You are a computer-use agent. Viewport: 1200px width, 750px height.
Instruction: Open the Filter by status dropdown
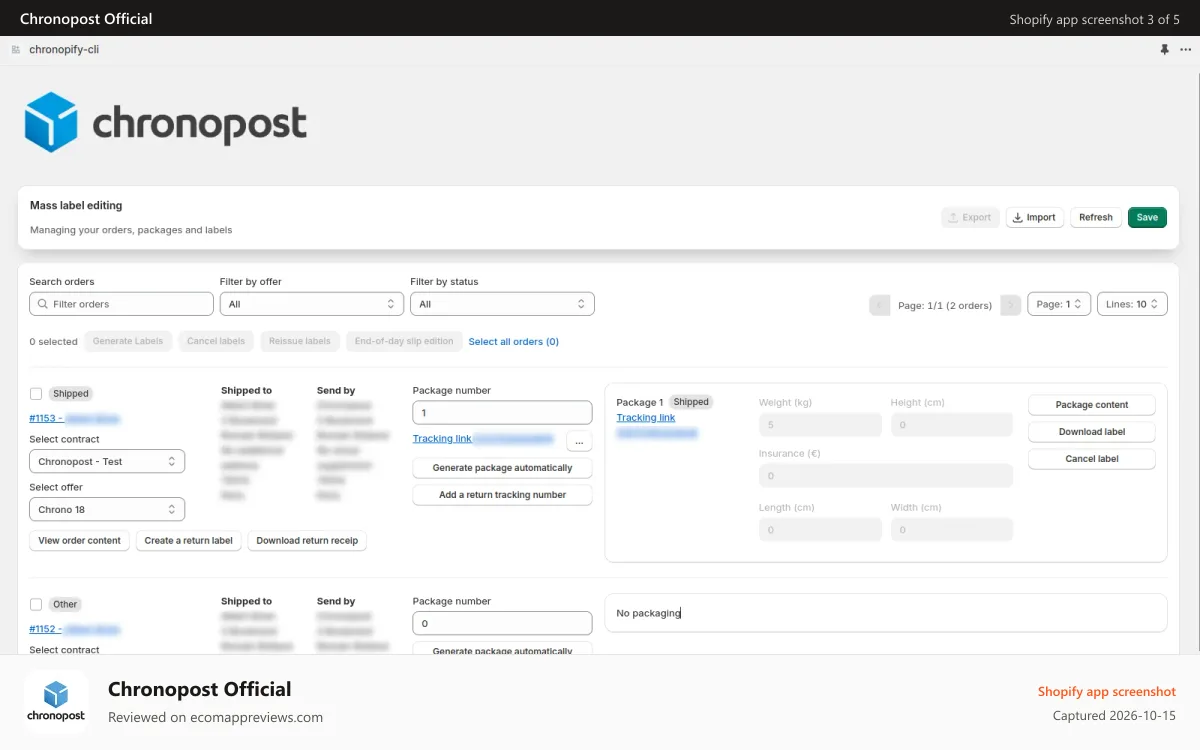pyautogui.click(x=502, y=304)
